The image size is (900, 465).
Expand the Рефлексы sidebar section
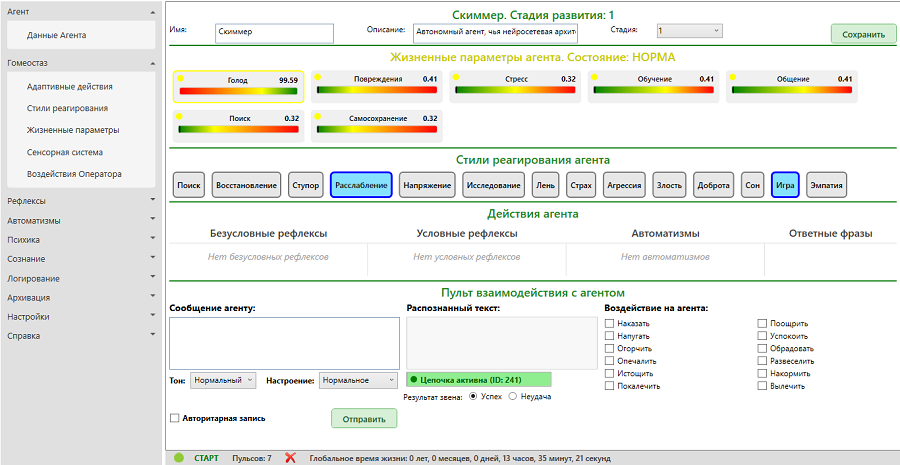[78, 201]
